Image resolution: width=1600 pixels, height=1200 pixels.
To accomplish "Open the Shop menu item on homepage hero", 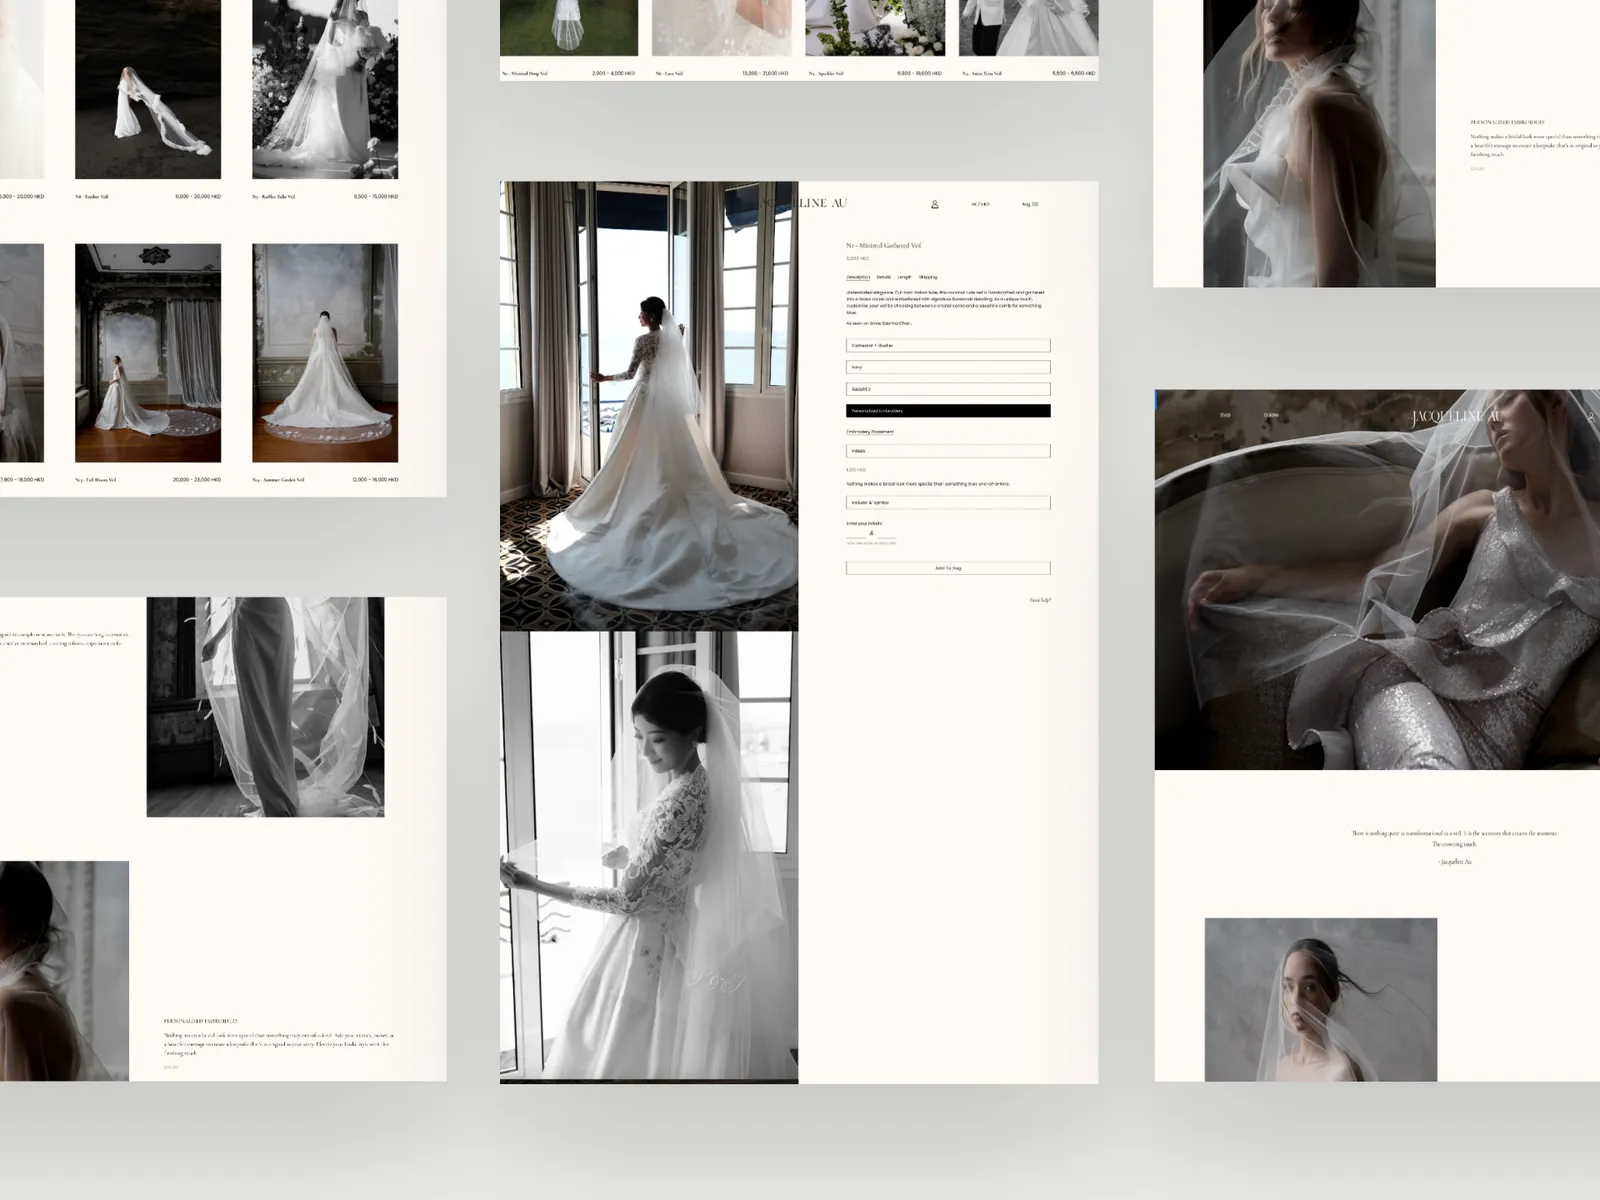I will pyautogui.click(x=1225, y=415).
